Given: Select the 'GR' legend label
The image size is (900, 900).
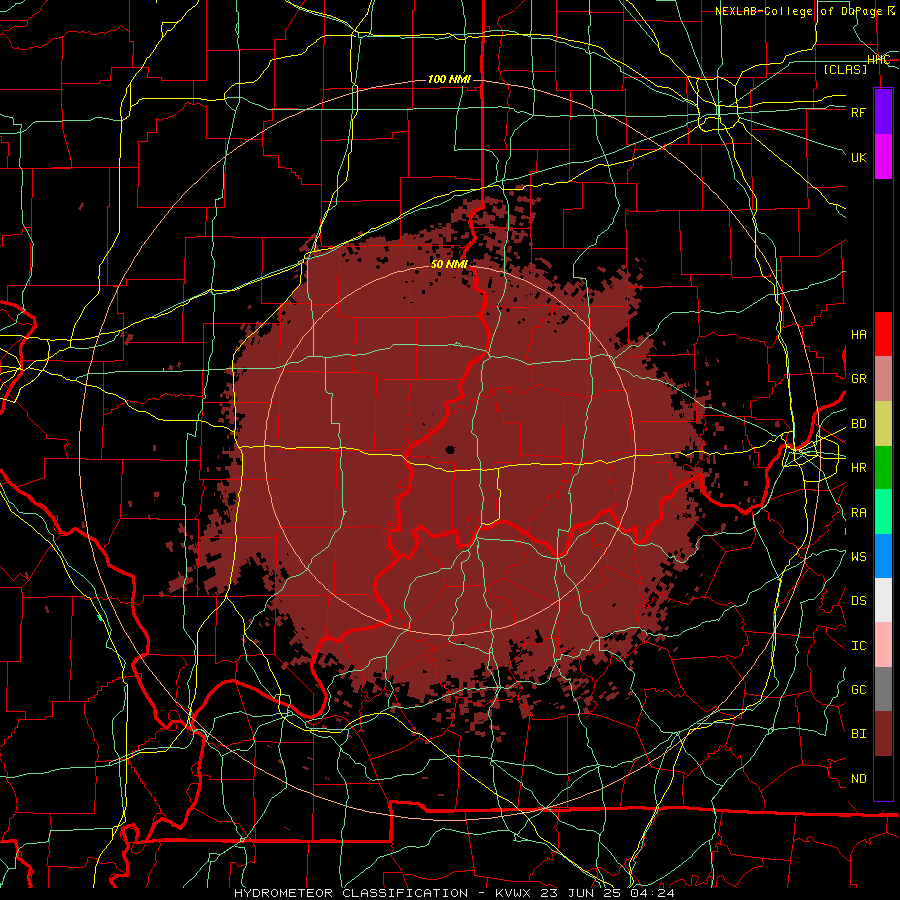Looking at the screenshot, I should tap(858, 379).
